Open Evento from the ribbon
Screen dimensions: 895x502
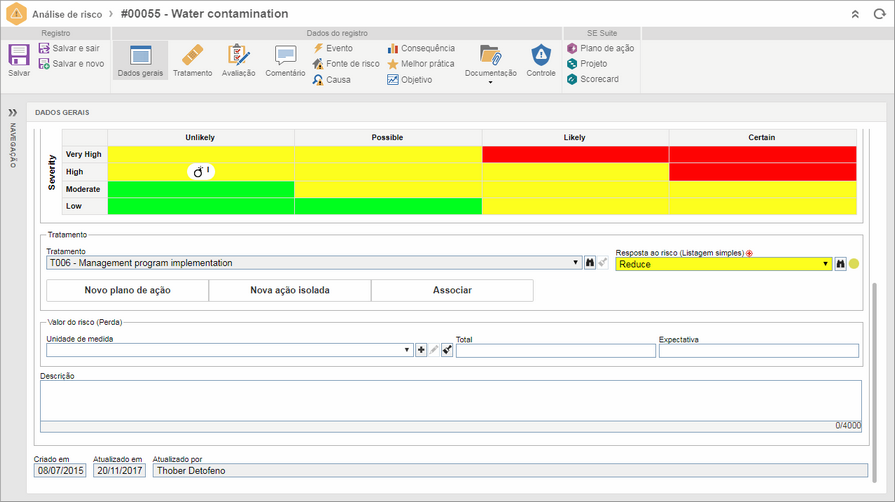(333, 48)
